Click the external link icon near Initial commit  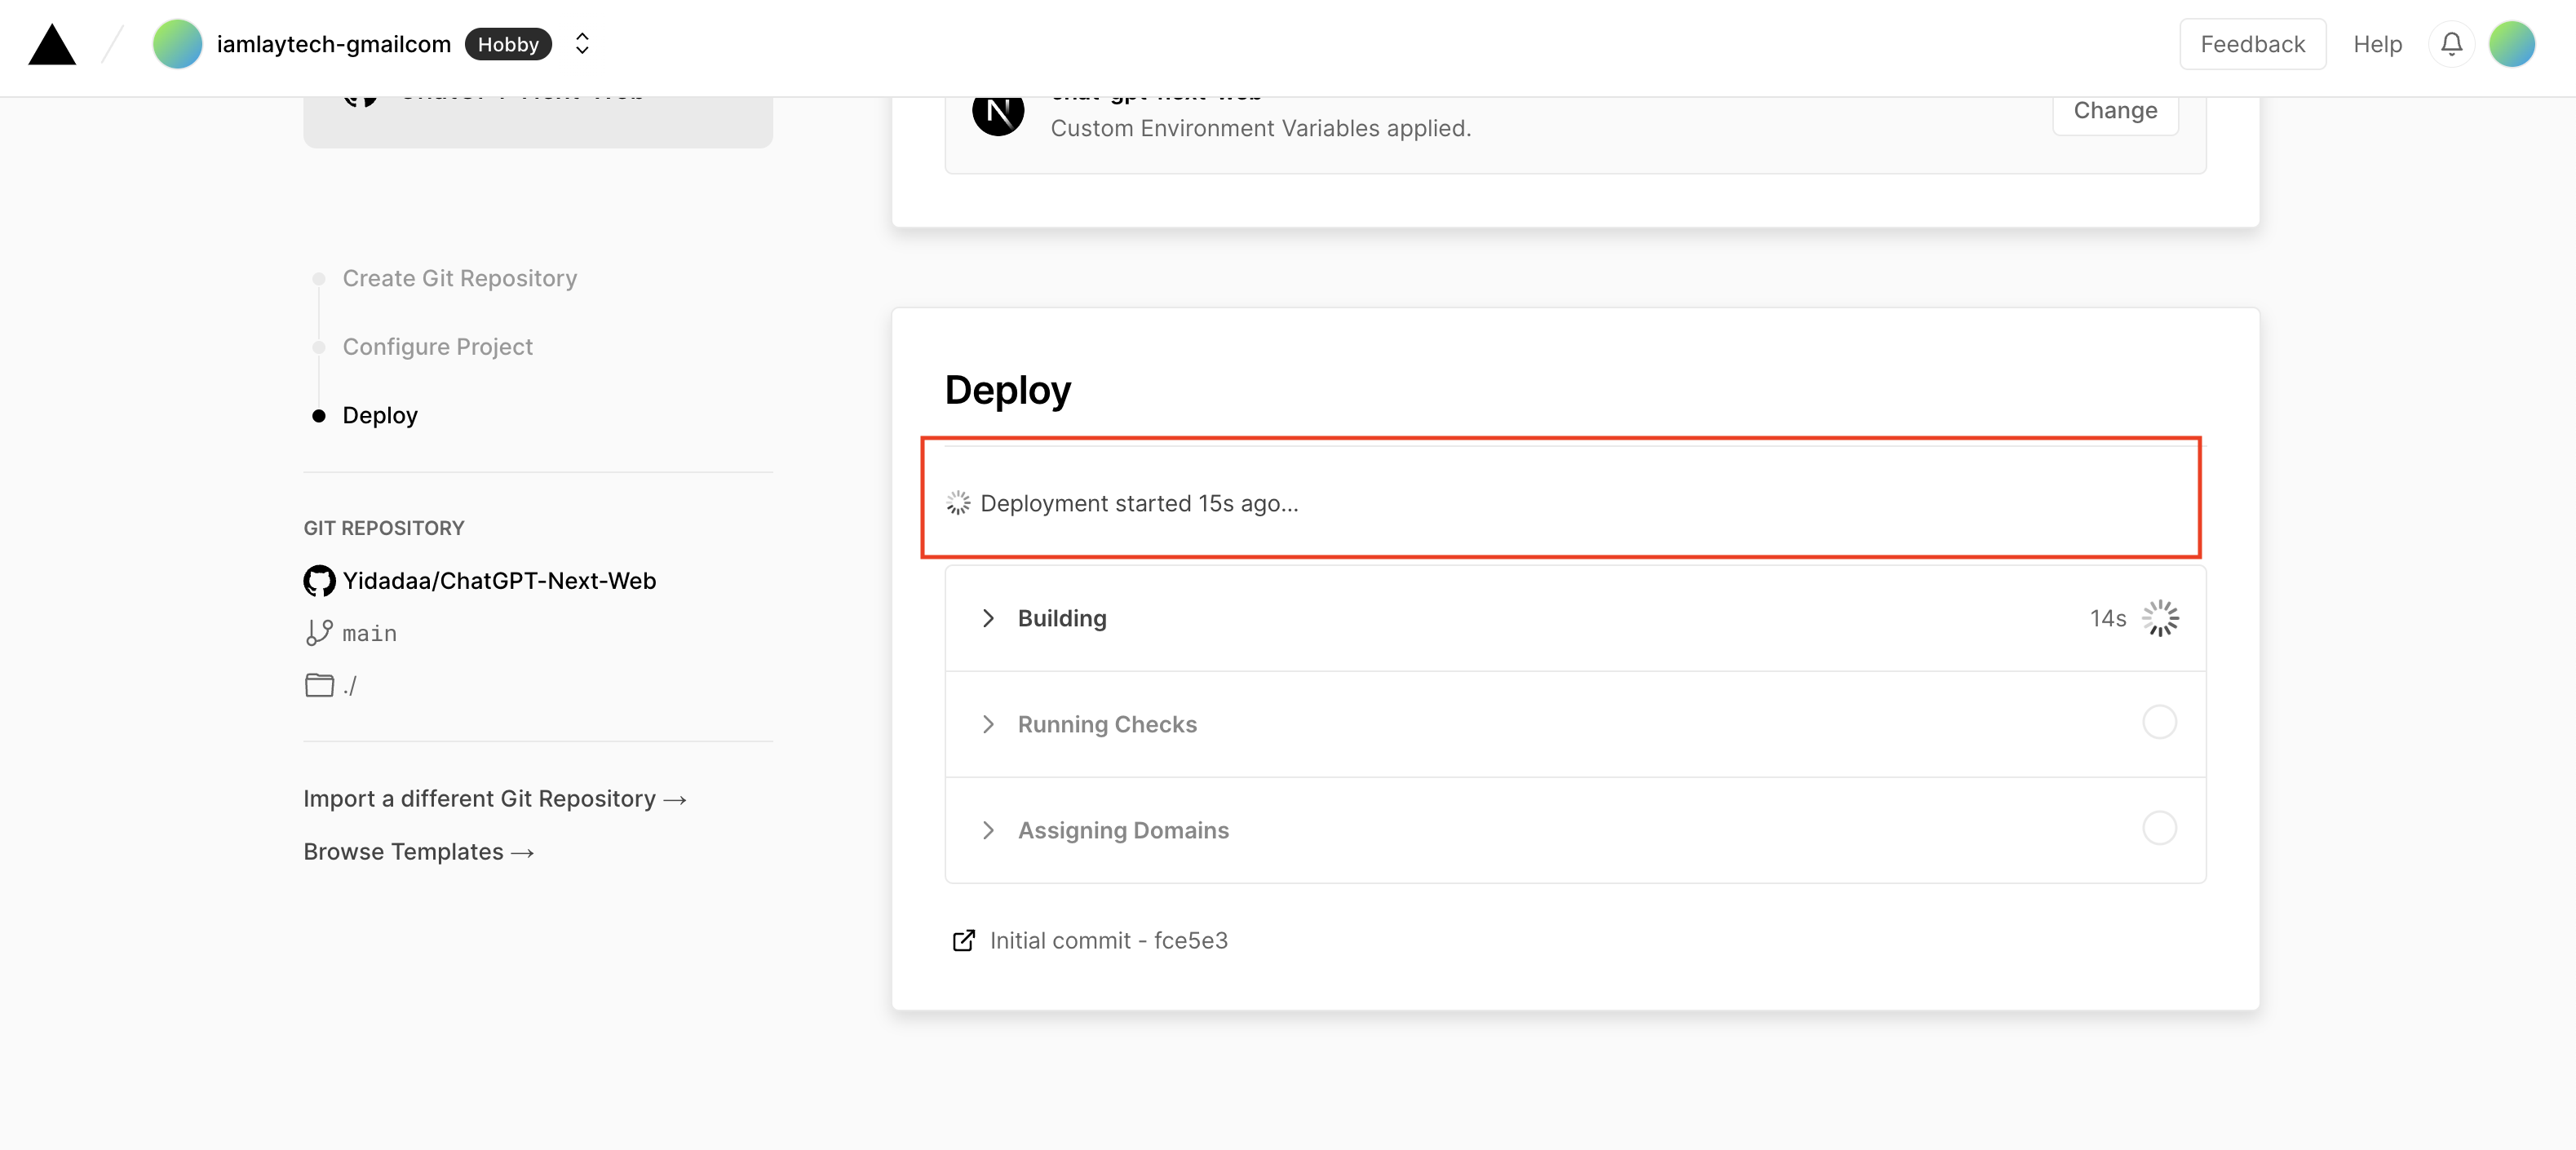point(963,940)
